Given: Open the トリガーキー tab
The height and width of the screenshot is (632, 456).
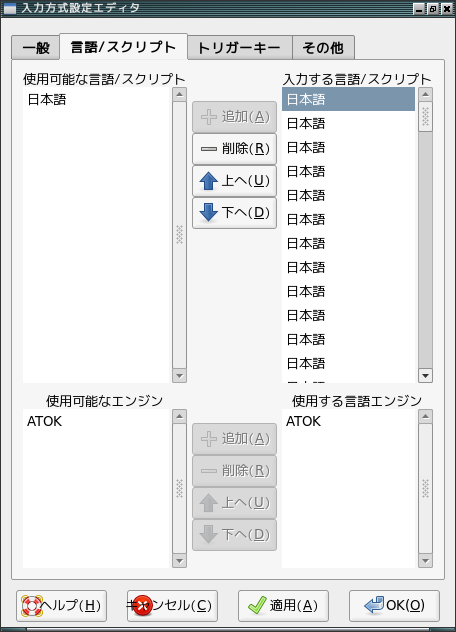Looking at the screenshot, I should point(239,48).
